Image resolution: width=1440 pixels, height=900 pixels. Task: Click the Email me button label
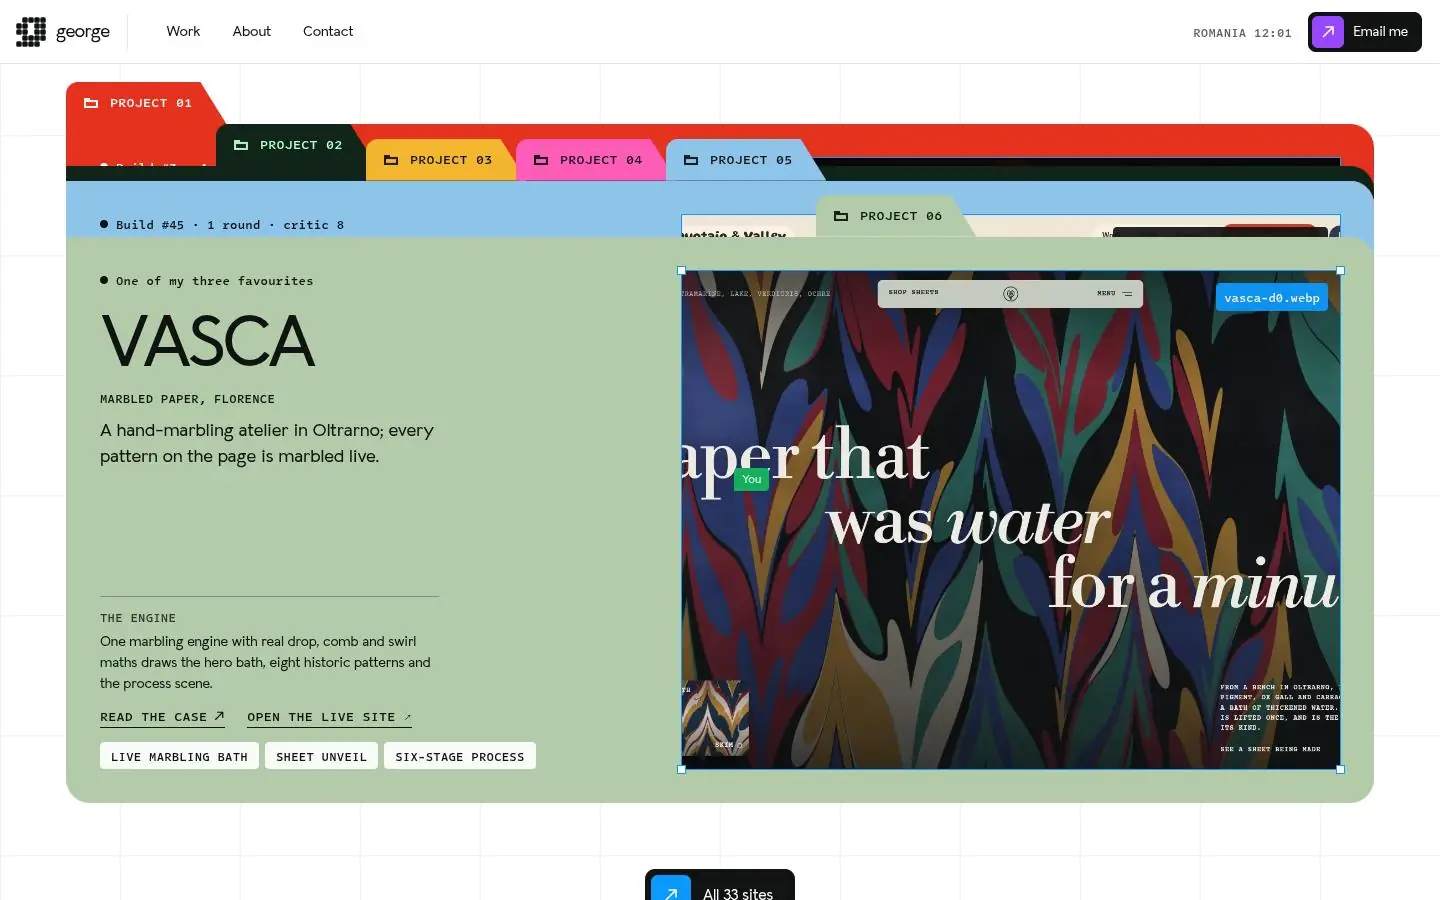tap(1380, 32)
